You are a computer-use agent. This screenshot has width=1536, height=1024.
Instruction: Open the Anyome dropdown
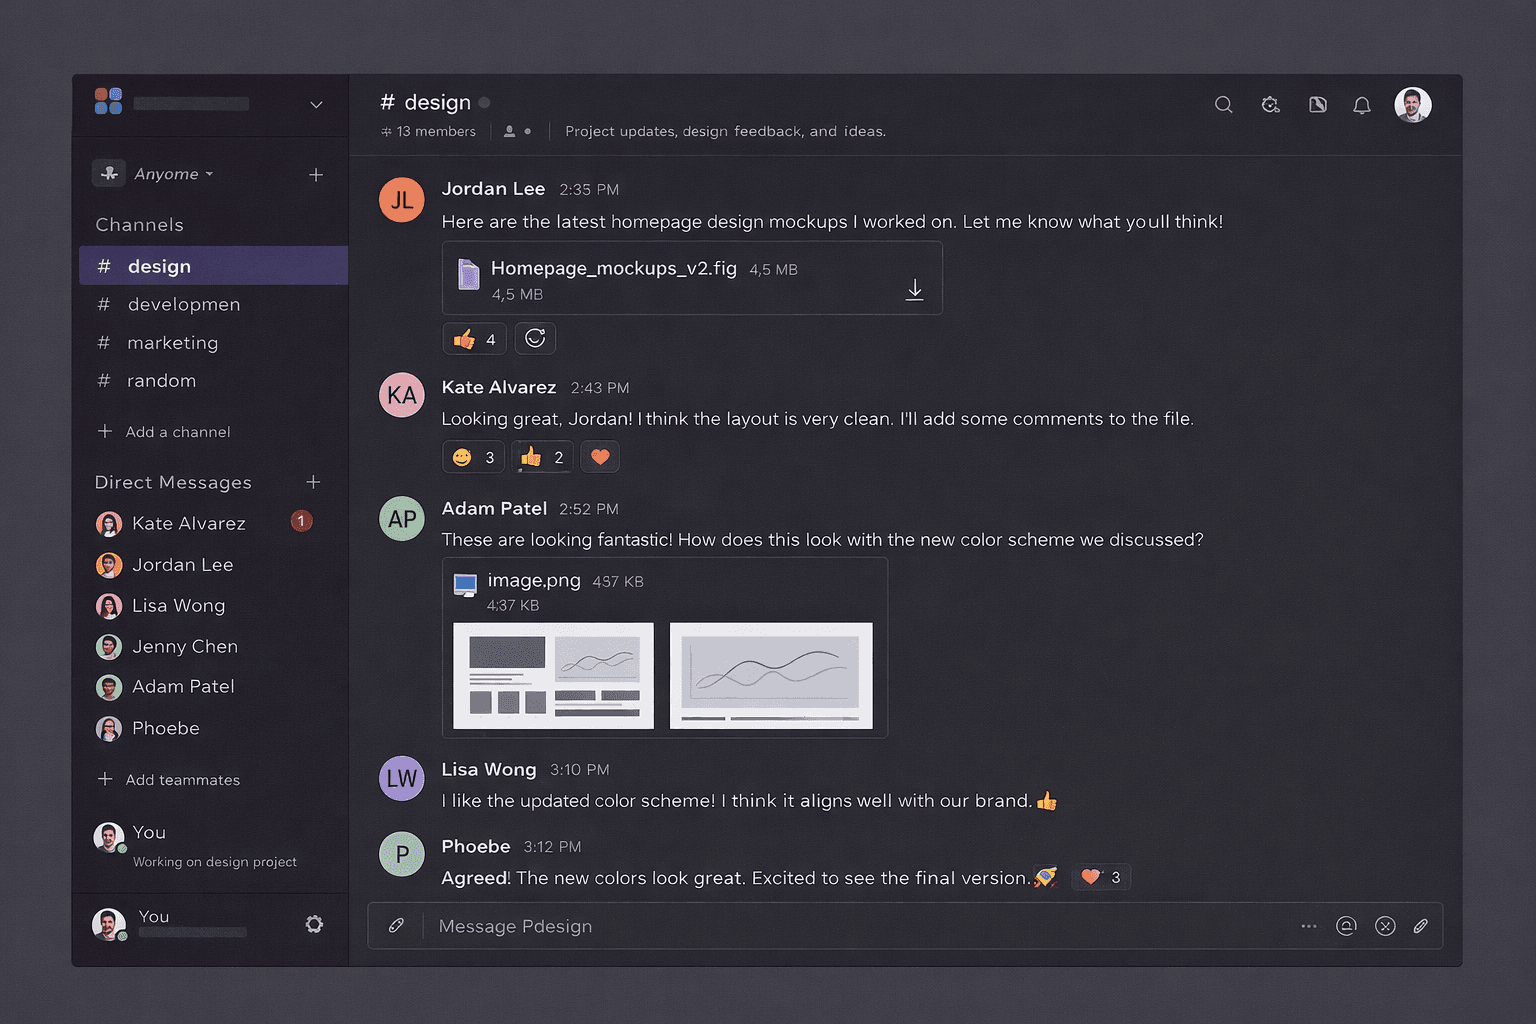(155, 174)
